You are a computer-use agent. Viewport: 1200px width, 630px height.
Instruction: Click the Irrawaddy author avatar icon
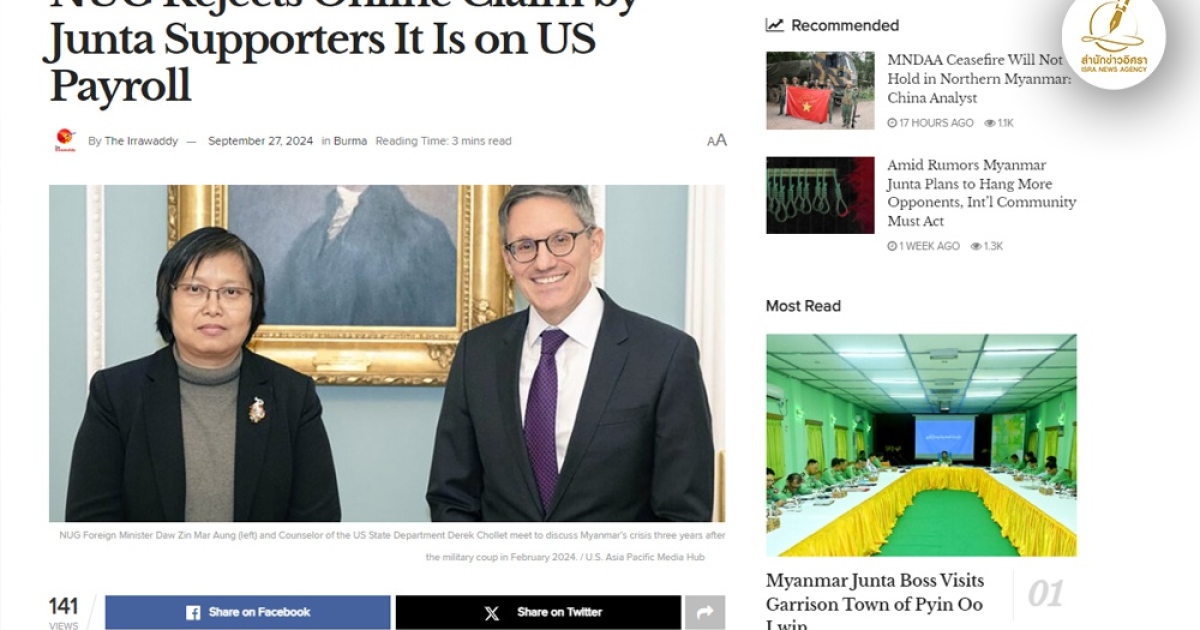click(65, 141)
